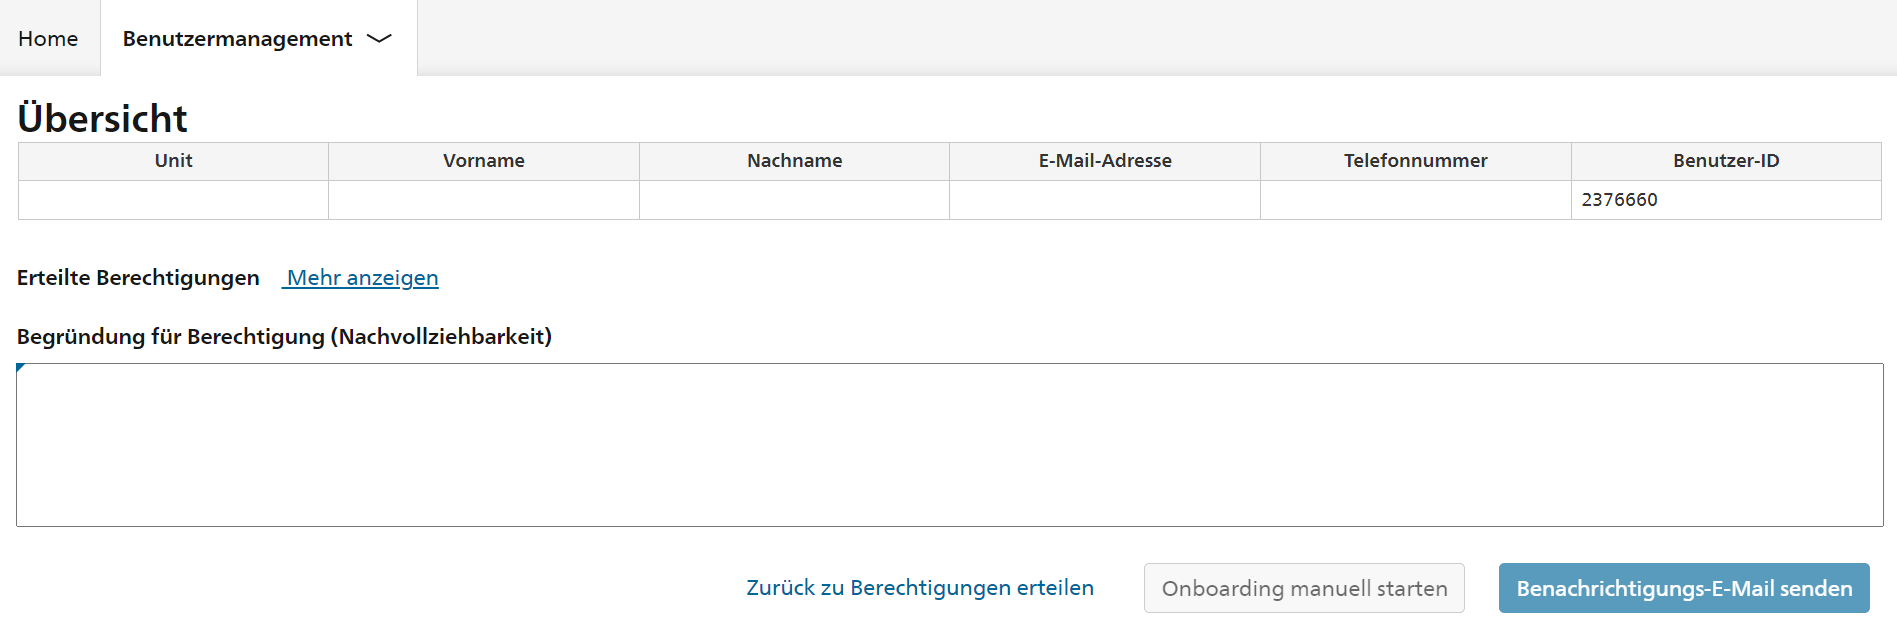The width and height of the screenshot is (1897, 638).
Task: Focus the Begründung für Berechtigung text area
Action: (x=949, y=445)
